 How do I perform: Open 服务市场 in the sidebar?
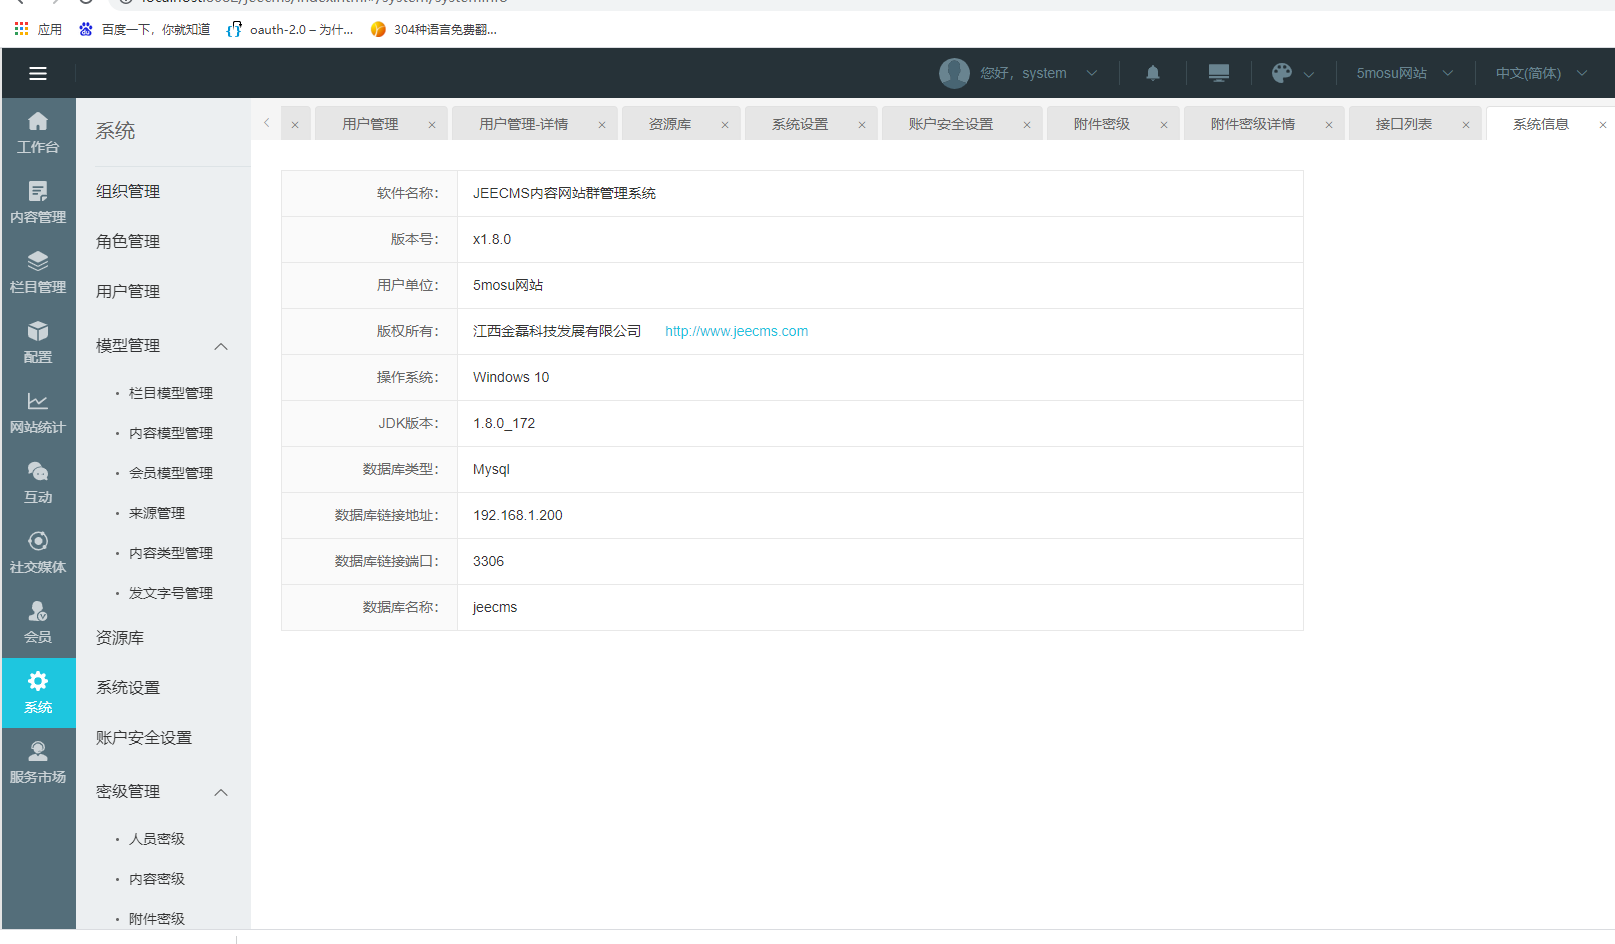tap(38, 762)
